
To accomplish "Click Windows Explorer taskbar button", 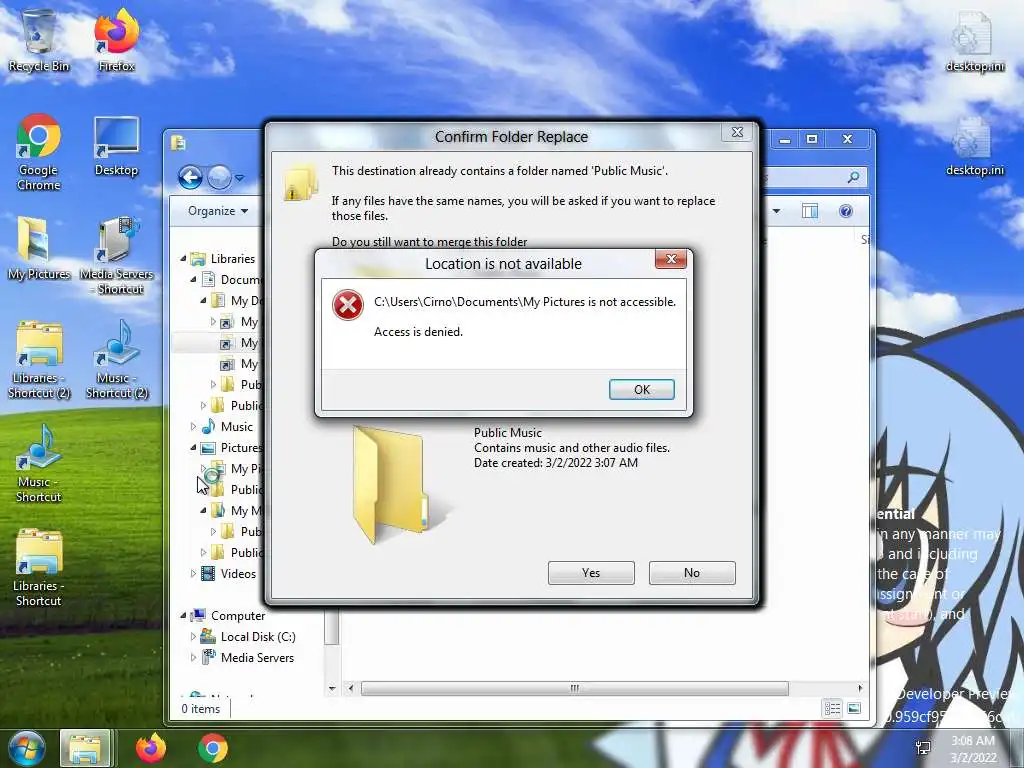I will click(85, 748).
